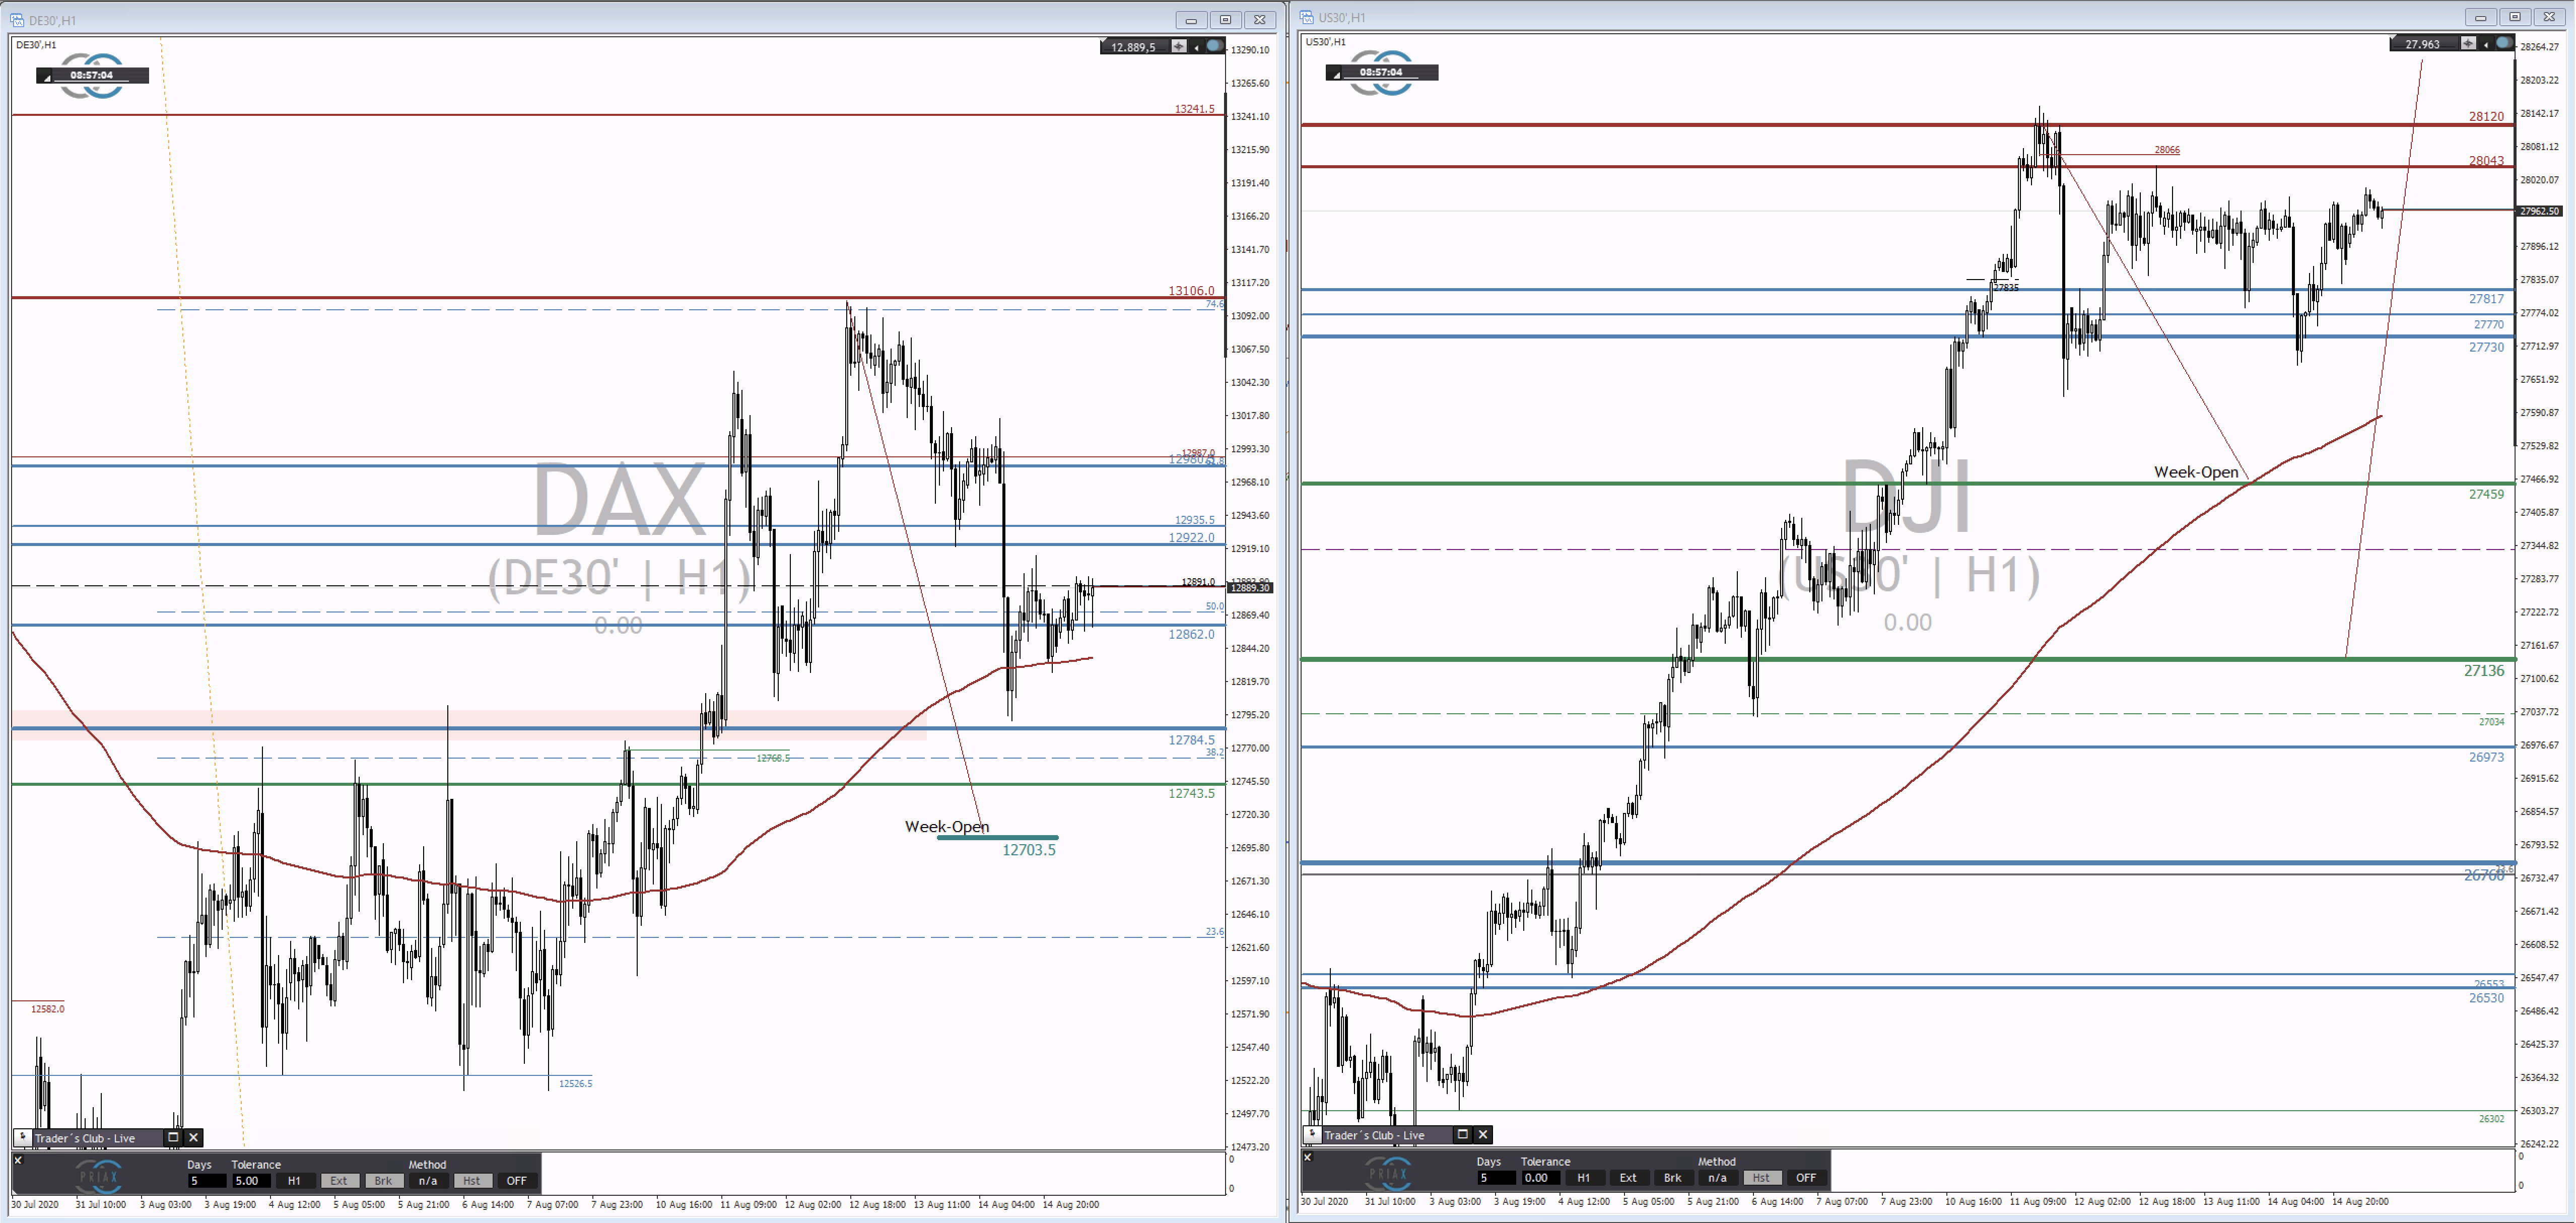Click crosshair icon in DE30 price widget
This screenshot has width=2576, height=1223.
click(1179, 46)
